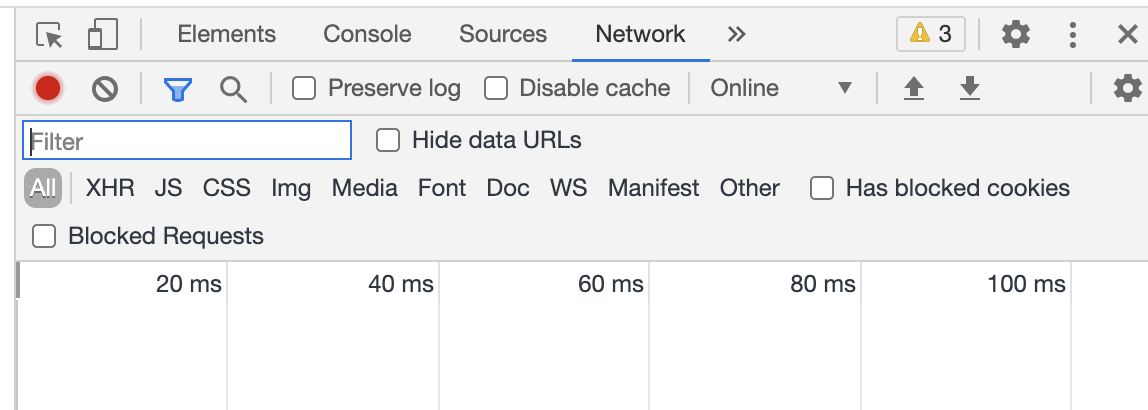Tick the Hide data URLs checkbox
Image resolution: width=1148 pixels, height=410 pixels.
[388, 141]
